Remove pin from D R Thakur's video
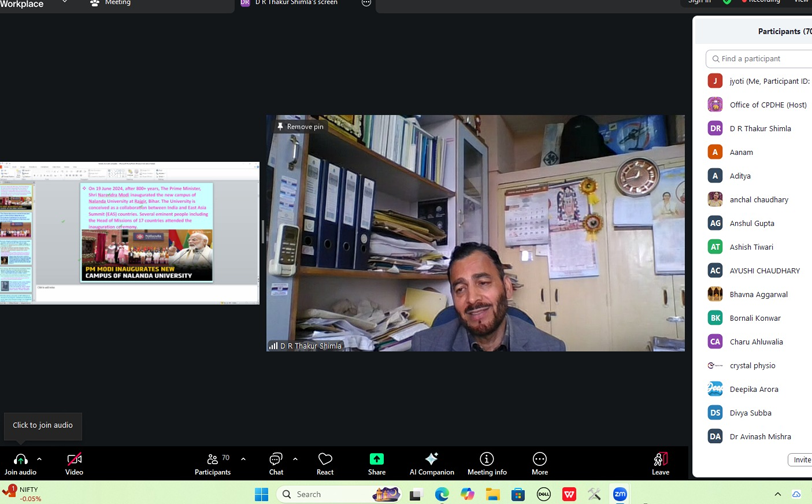Viewport: 812px width, 504px height. pyautogui.click(x=300, y=127)
